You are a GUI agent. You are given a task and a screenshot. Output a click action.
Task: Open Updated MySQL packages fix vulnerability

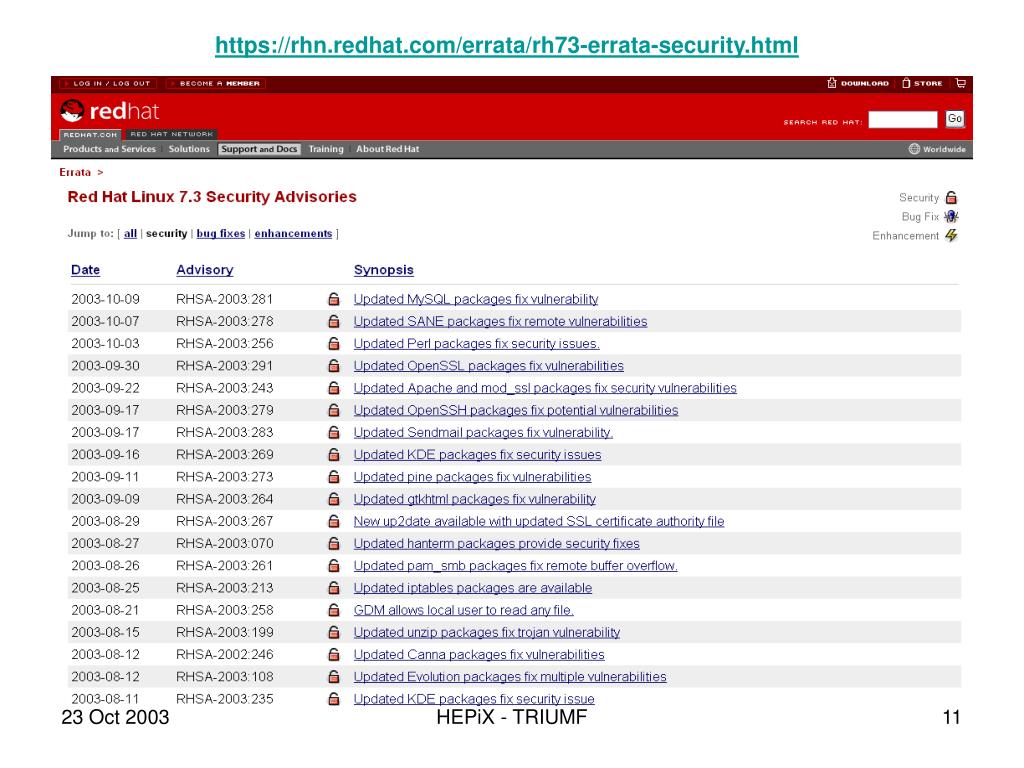(x=475, y=299)
